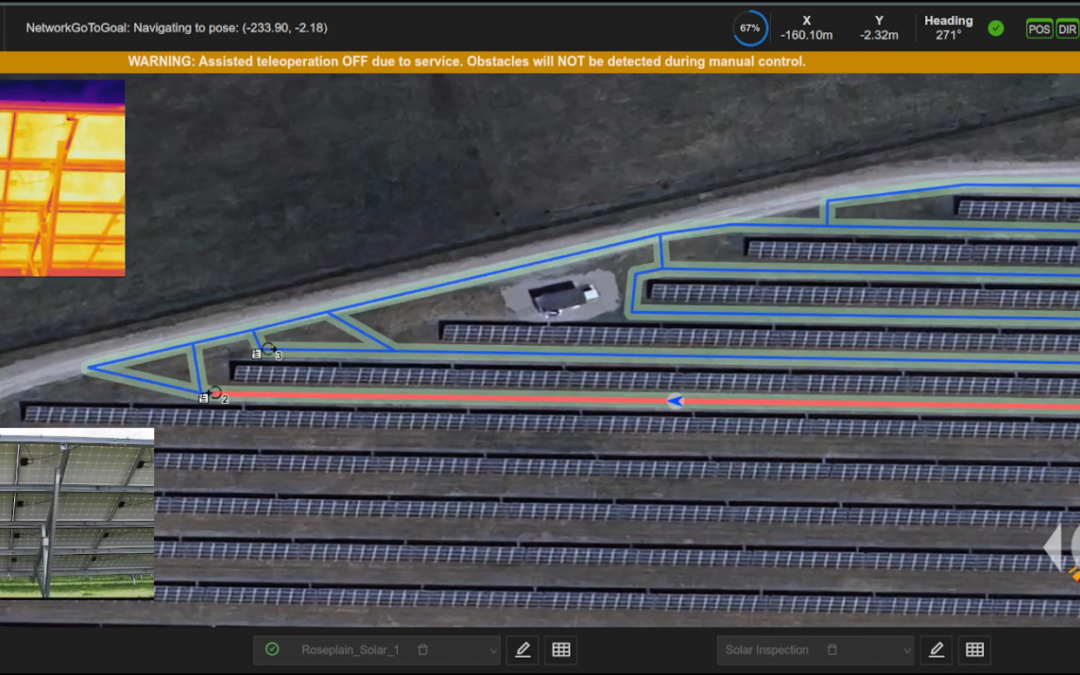
Task: Open the thermal camera thumbnail
Action: point(62,178)
